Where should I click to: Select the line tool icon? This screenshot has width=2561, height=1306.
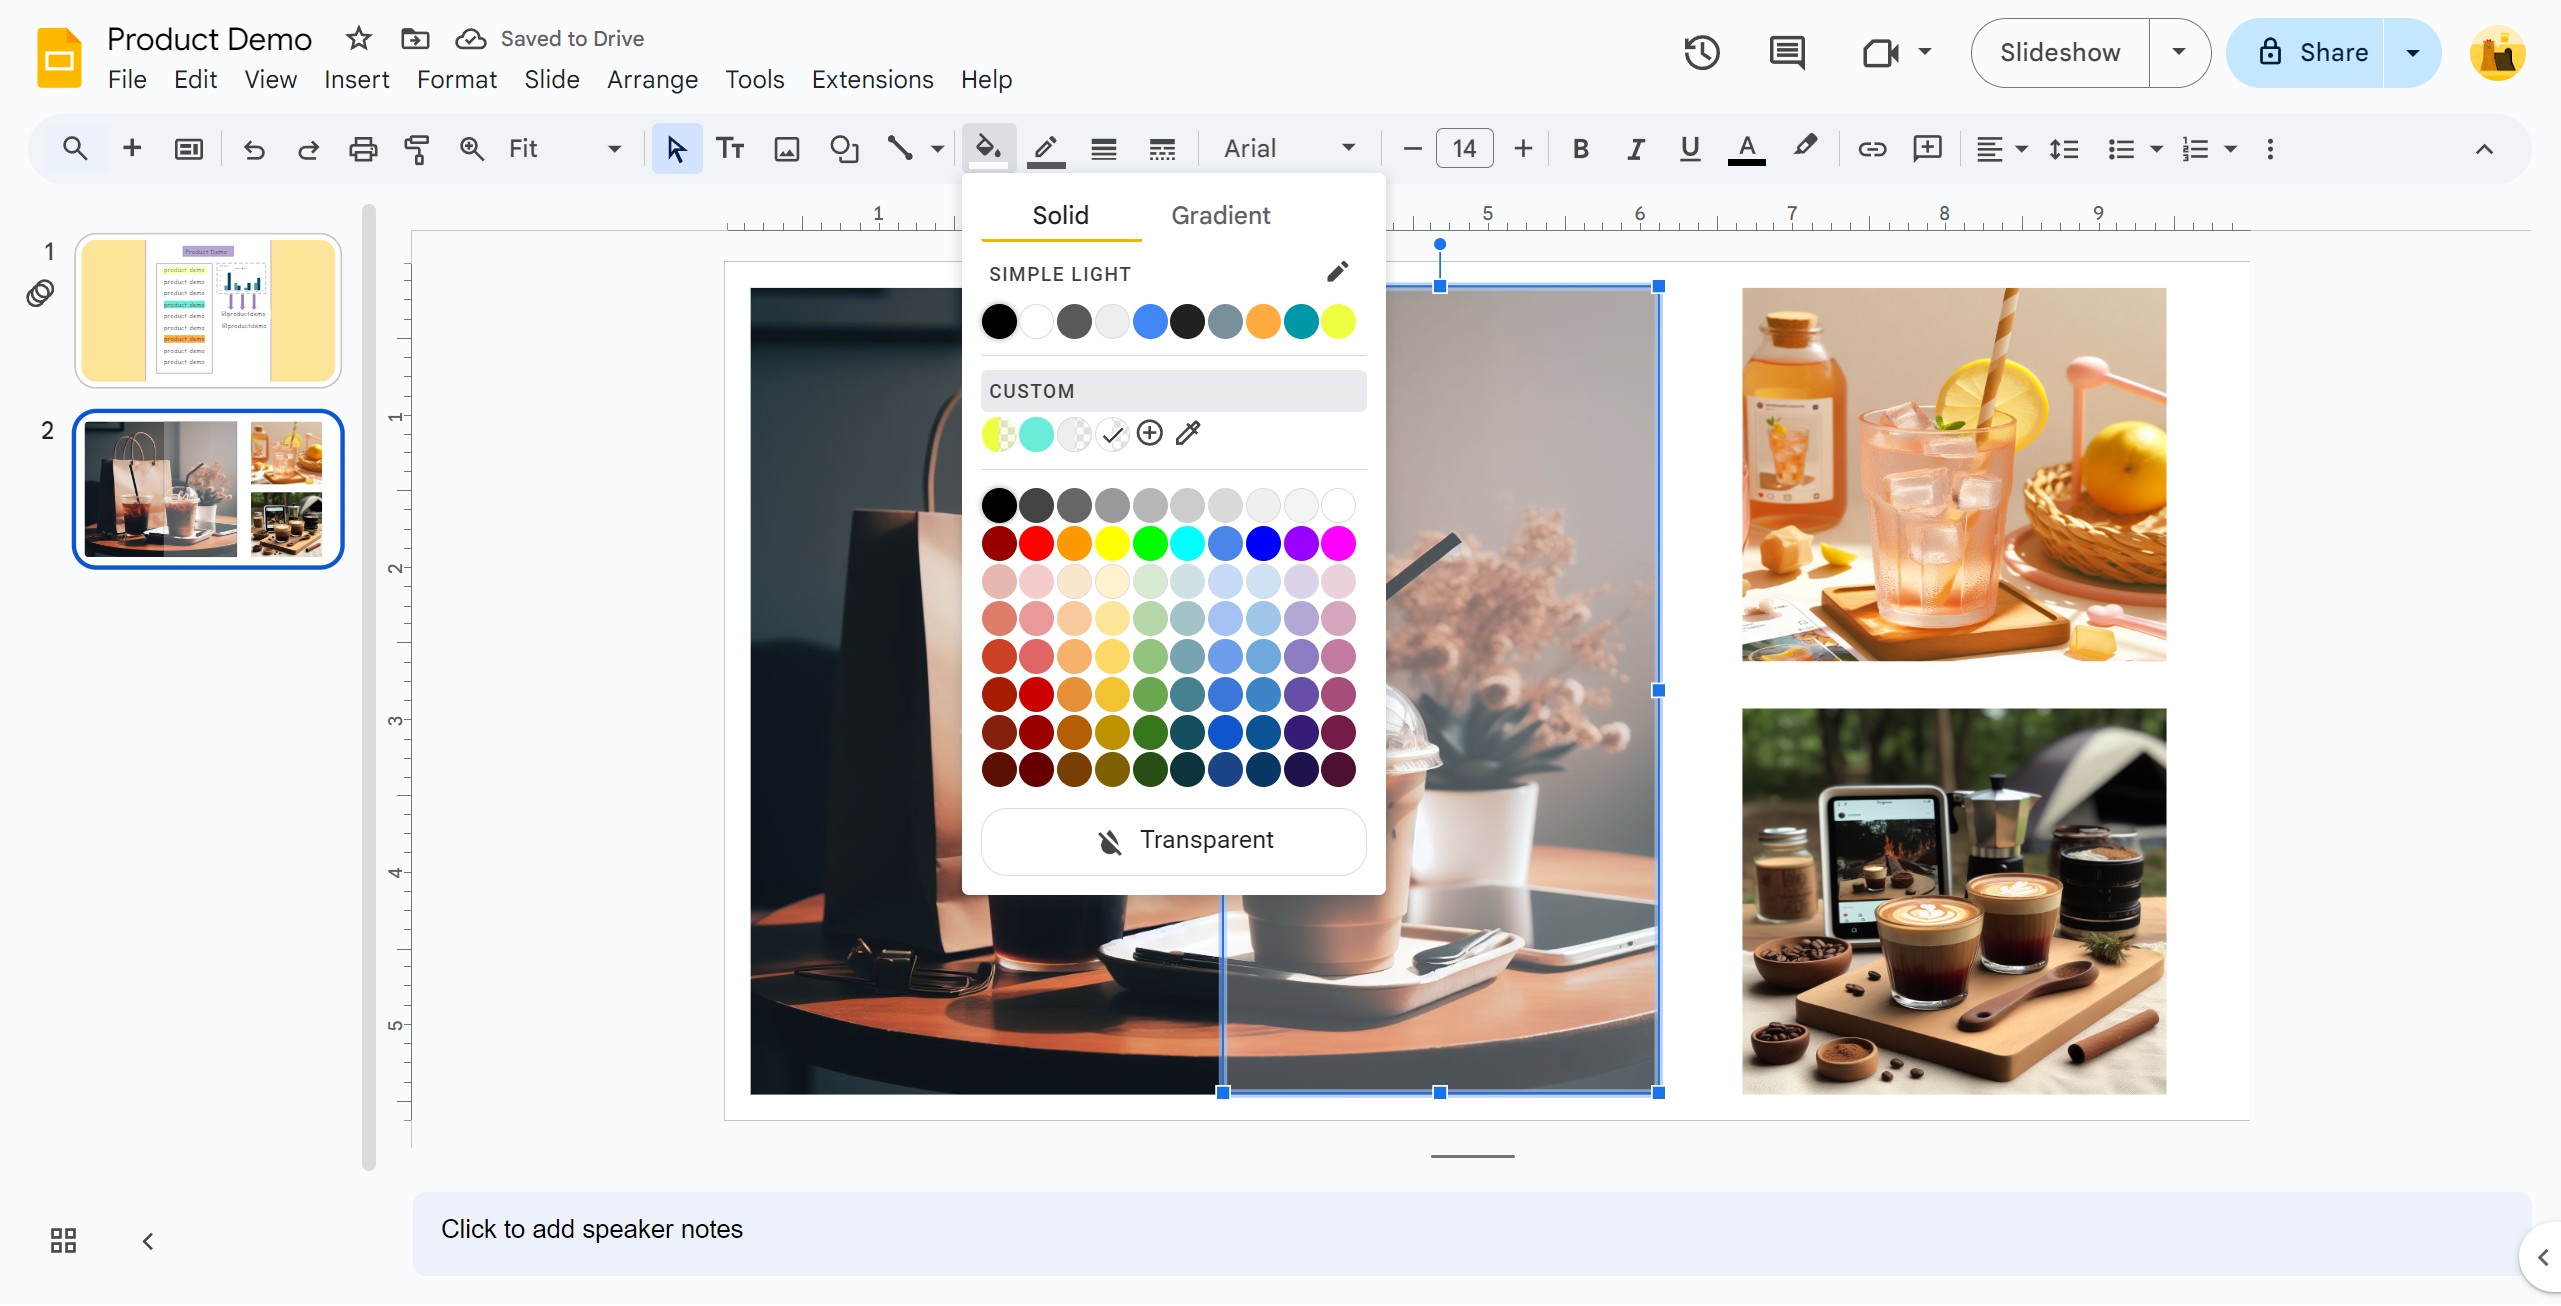pos(900,149)
